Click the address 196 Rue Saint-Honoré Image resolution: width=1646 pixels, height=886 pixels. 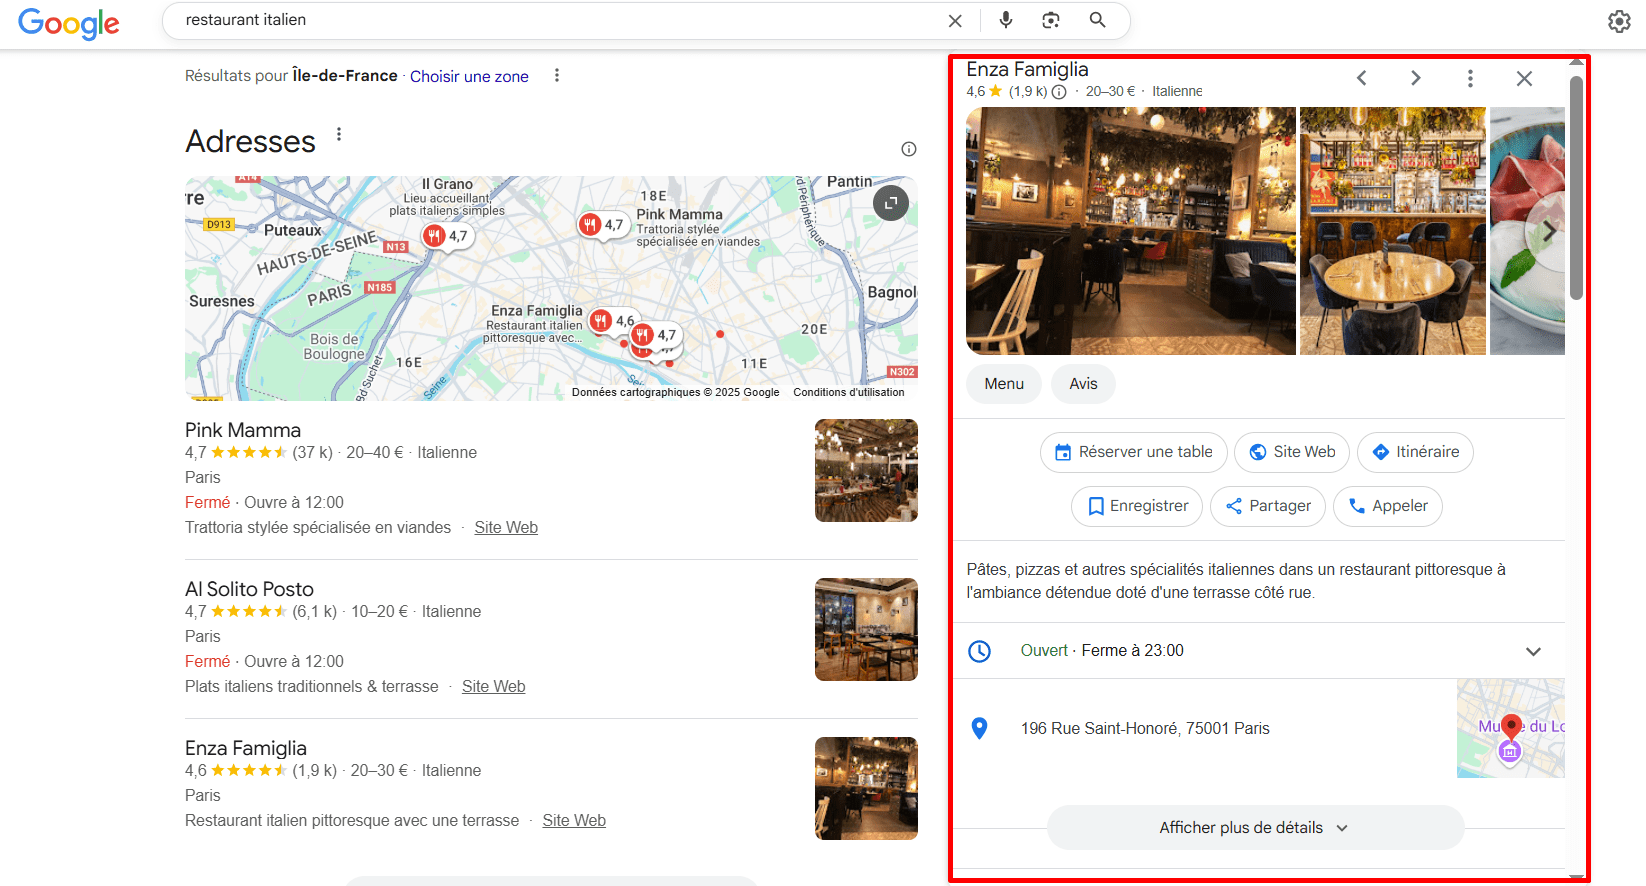[1145, 729]
